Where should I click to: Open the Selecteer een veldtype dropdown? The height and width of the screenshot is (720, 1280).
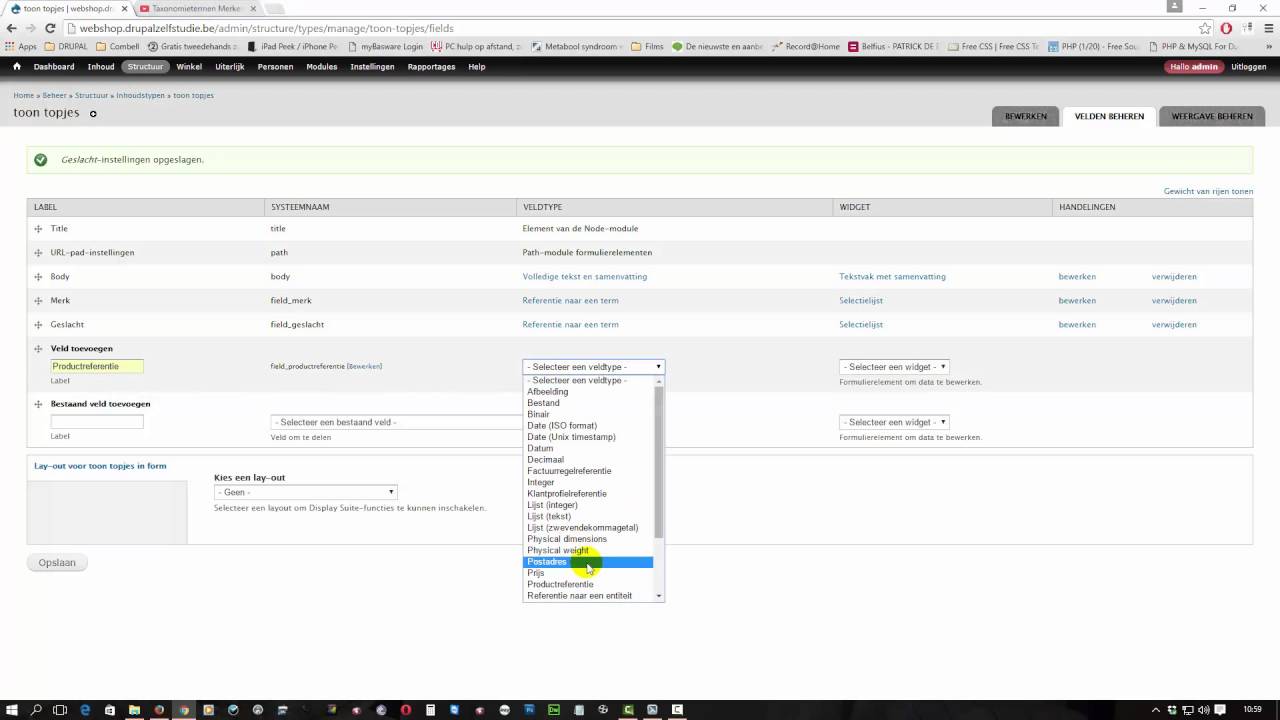tap(593, 367)
